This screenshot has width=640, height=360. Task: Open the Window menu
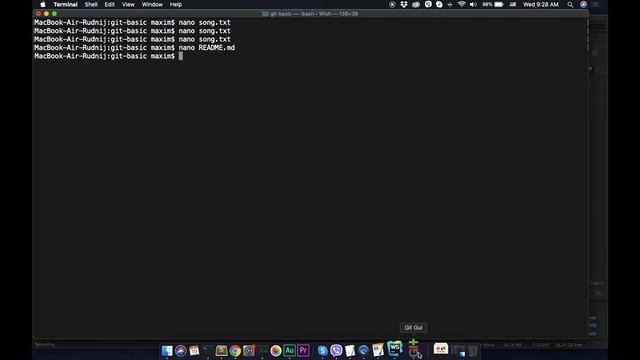152,4
